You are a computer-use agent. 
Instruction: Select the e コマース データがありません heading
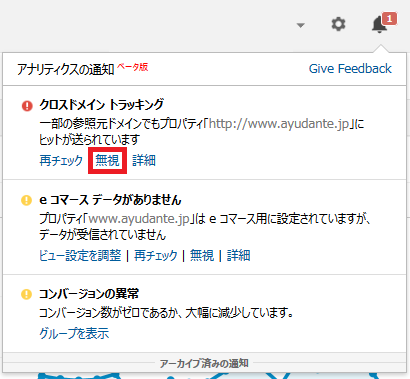(110, 200)
